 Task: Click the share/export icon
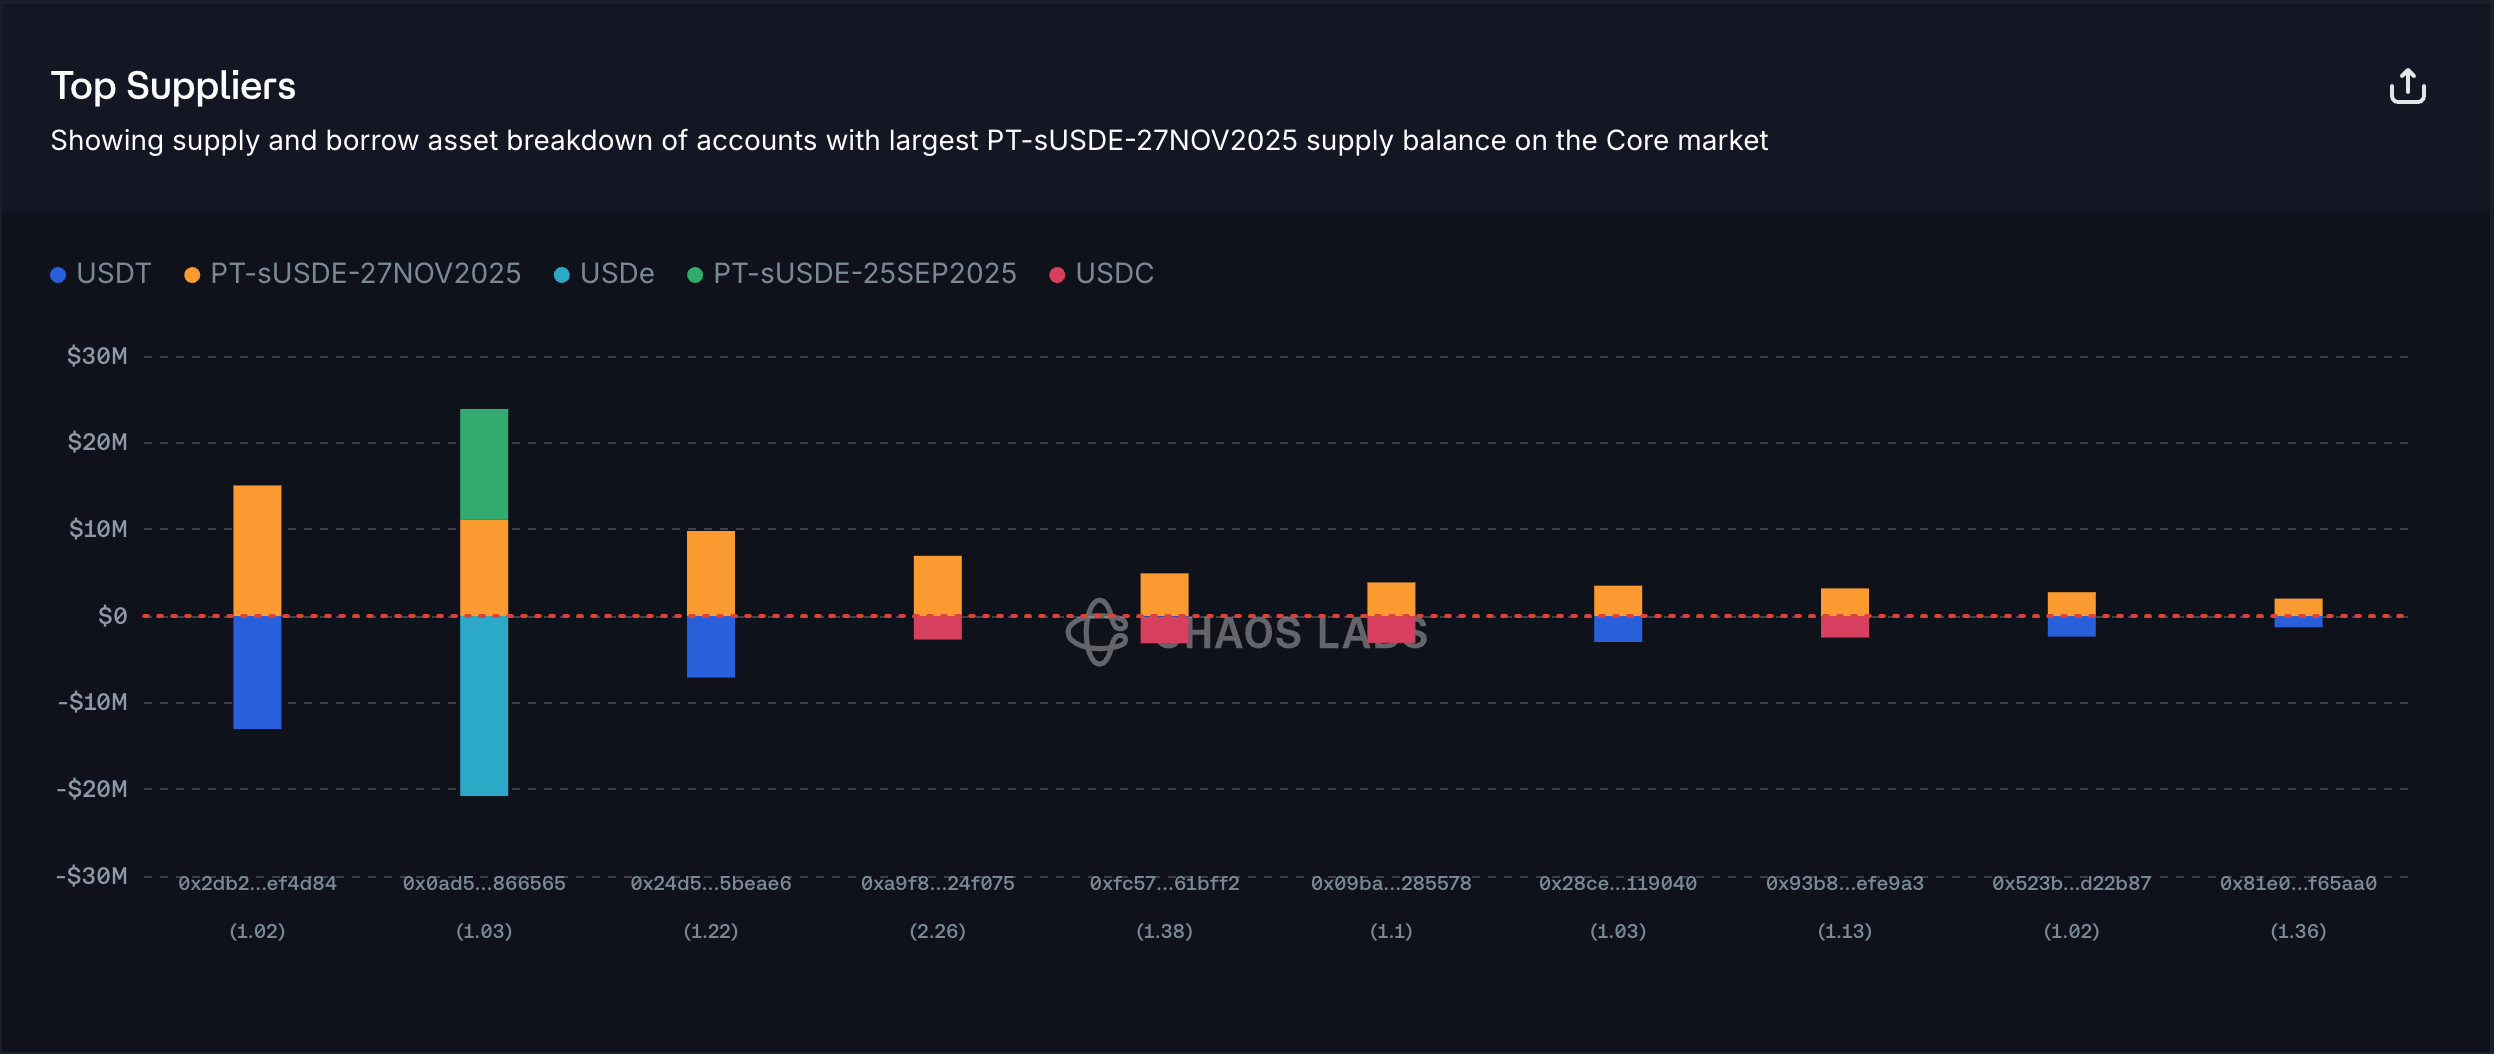click(x=2407, y=87)
